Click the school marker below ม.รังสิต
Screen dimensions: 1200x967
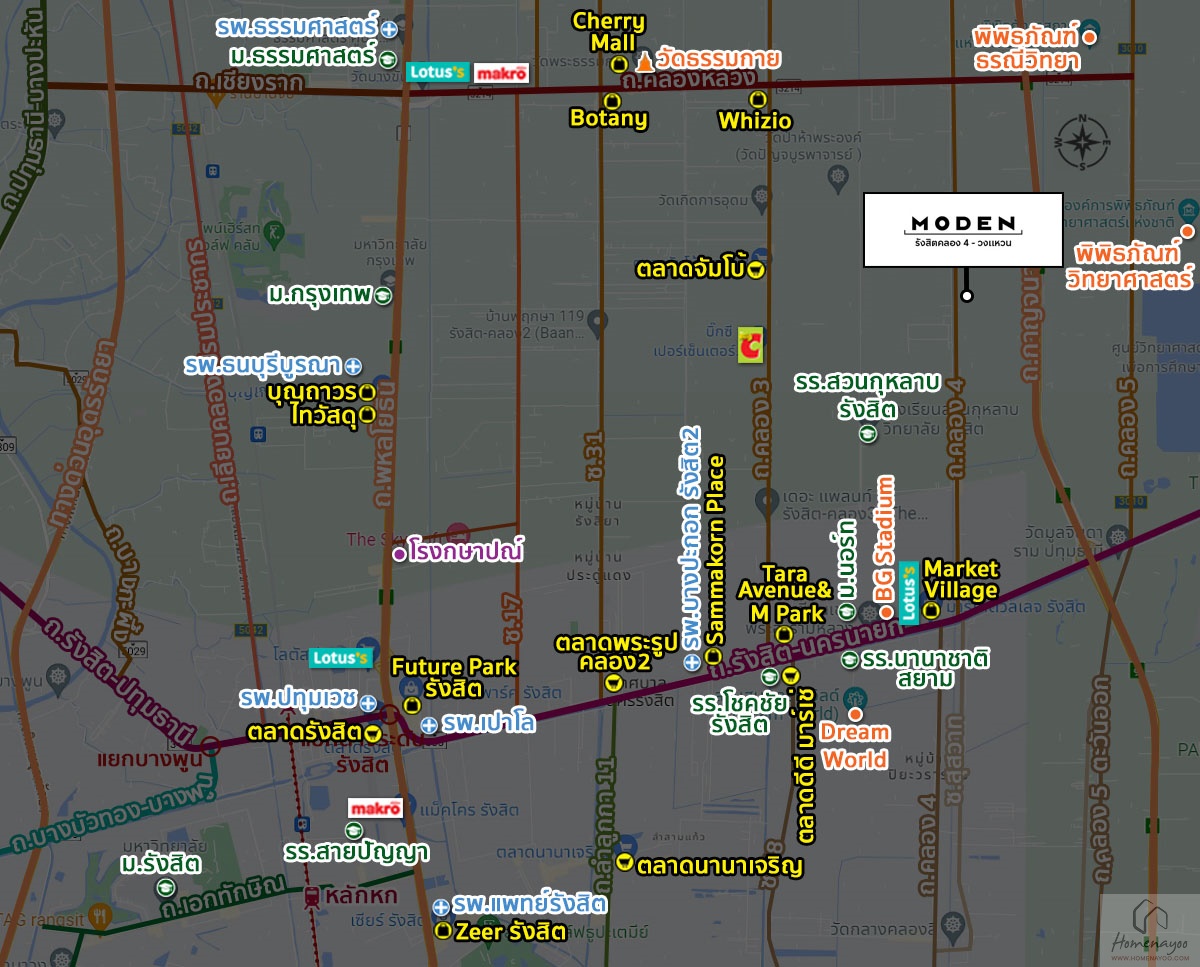[x=166, y=887]
